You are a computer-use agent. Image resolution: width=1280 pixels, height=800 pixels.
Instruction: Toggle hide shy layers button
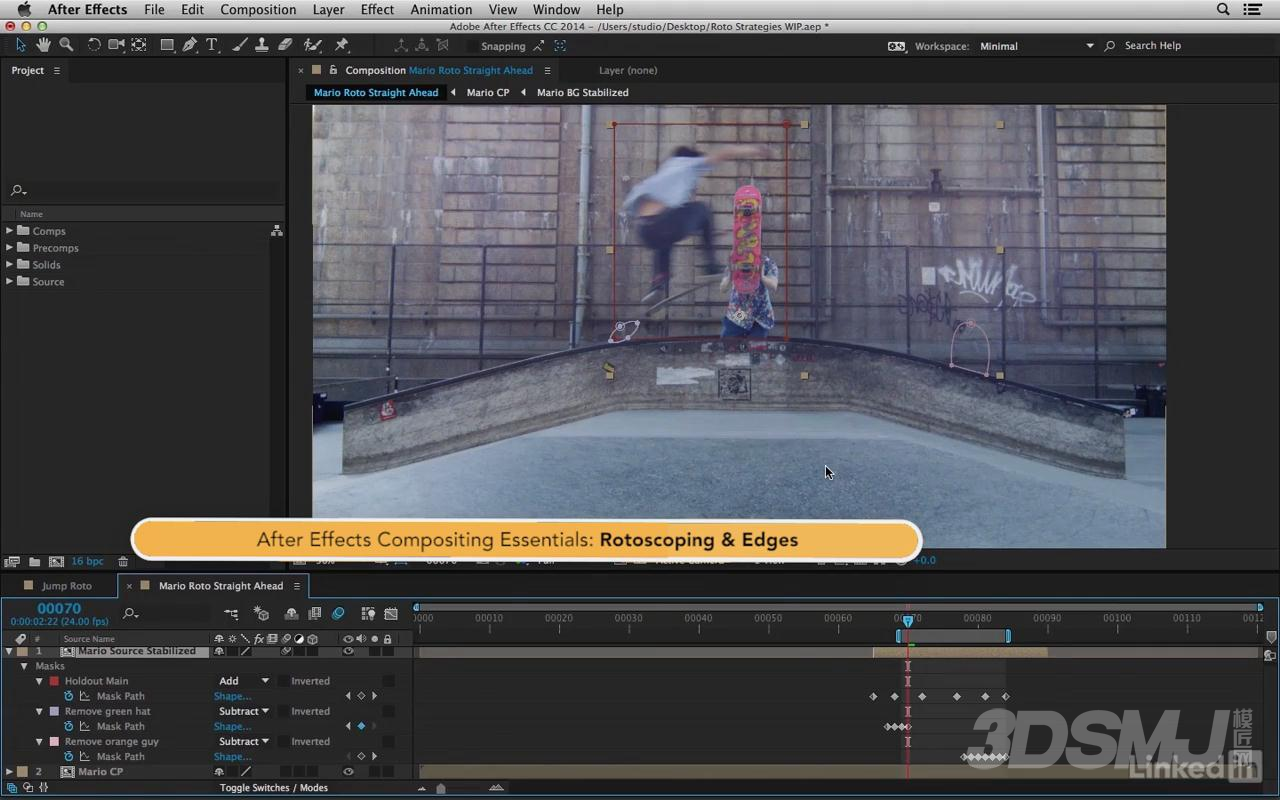[291, 613]
